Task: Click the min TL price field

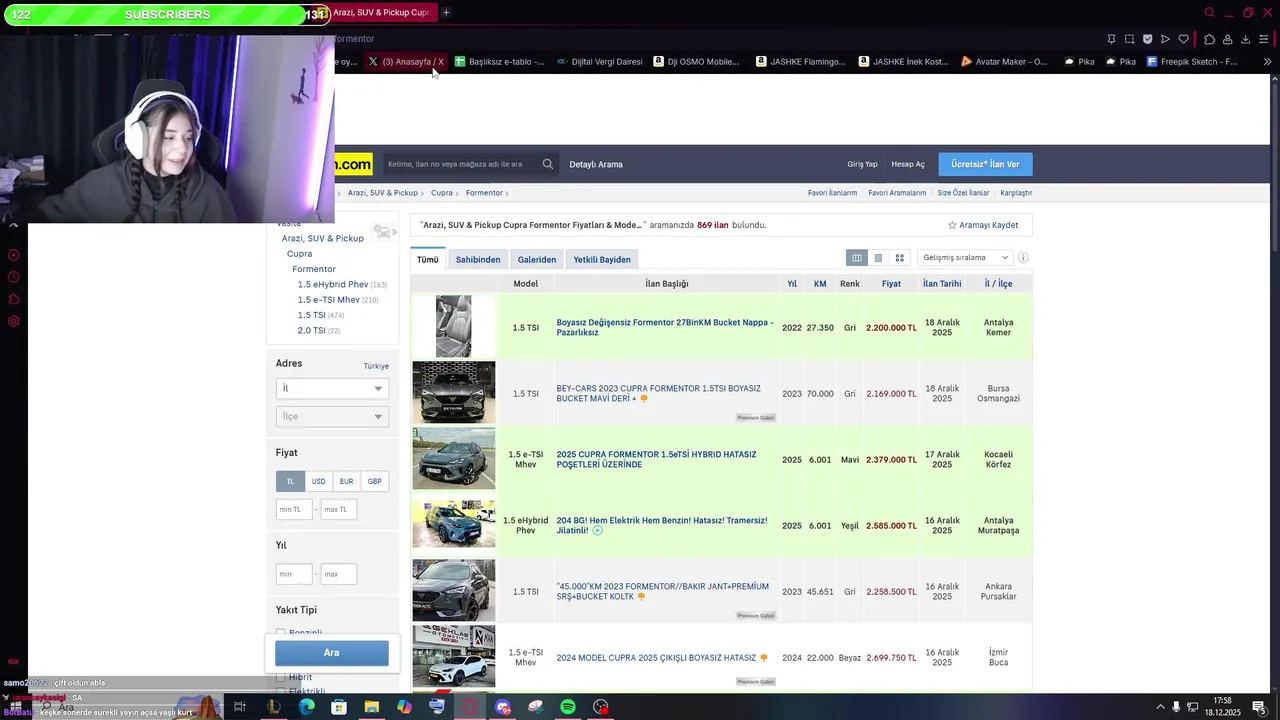Action: tap(294, 510)
